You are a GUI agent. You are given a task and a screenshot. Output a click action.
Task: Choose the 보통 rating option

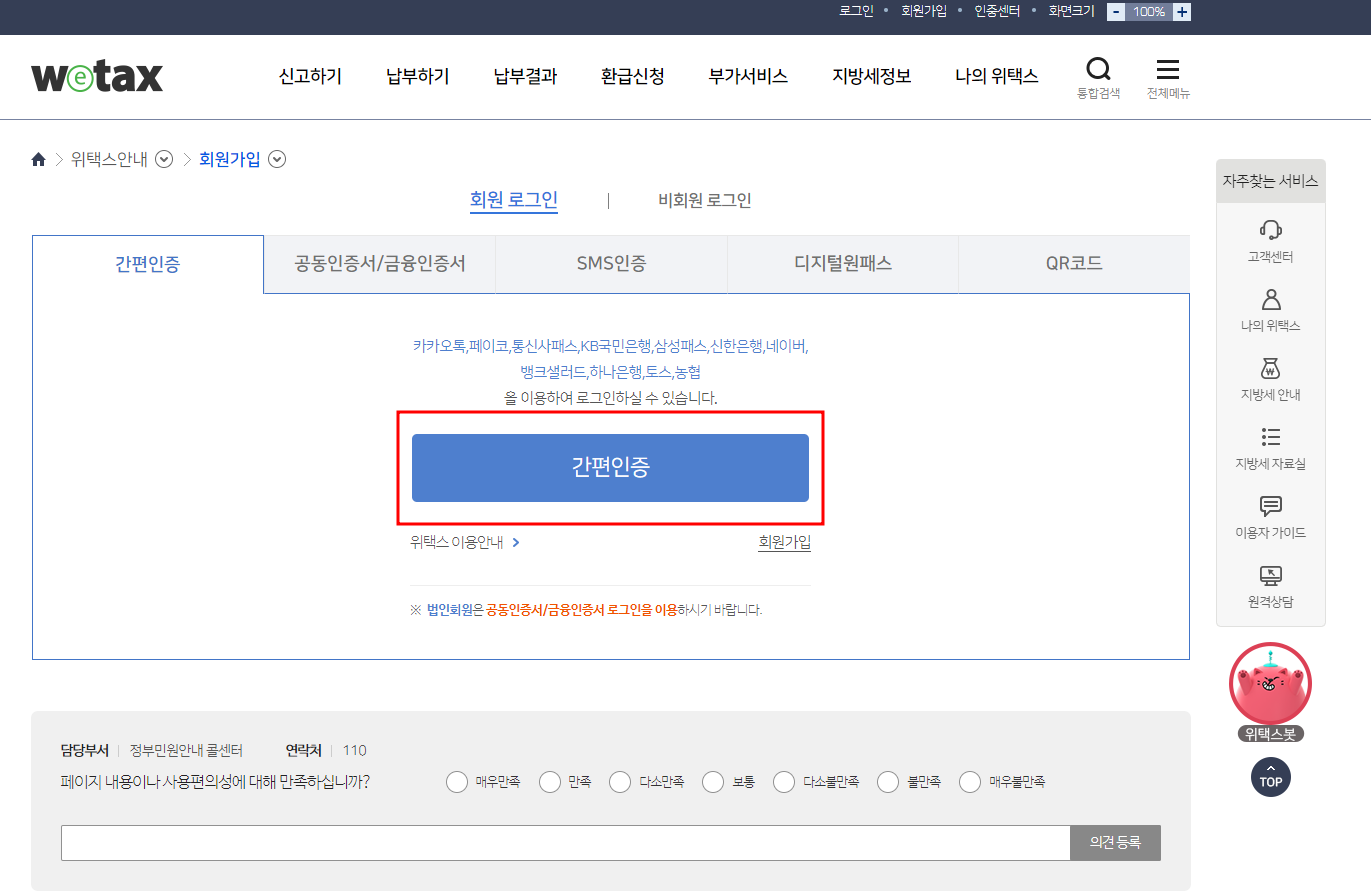(x=712, y=782)
